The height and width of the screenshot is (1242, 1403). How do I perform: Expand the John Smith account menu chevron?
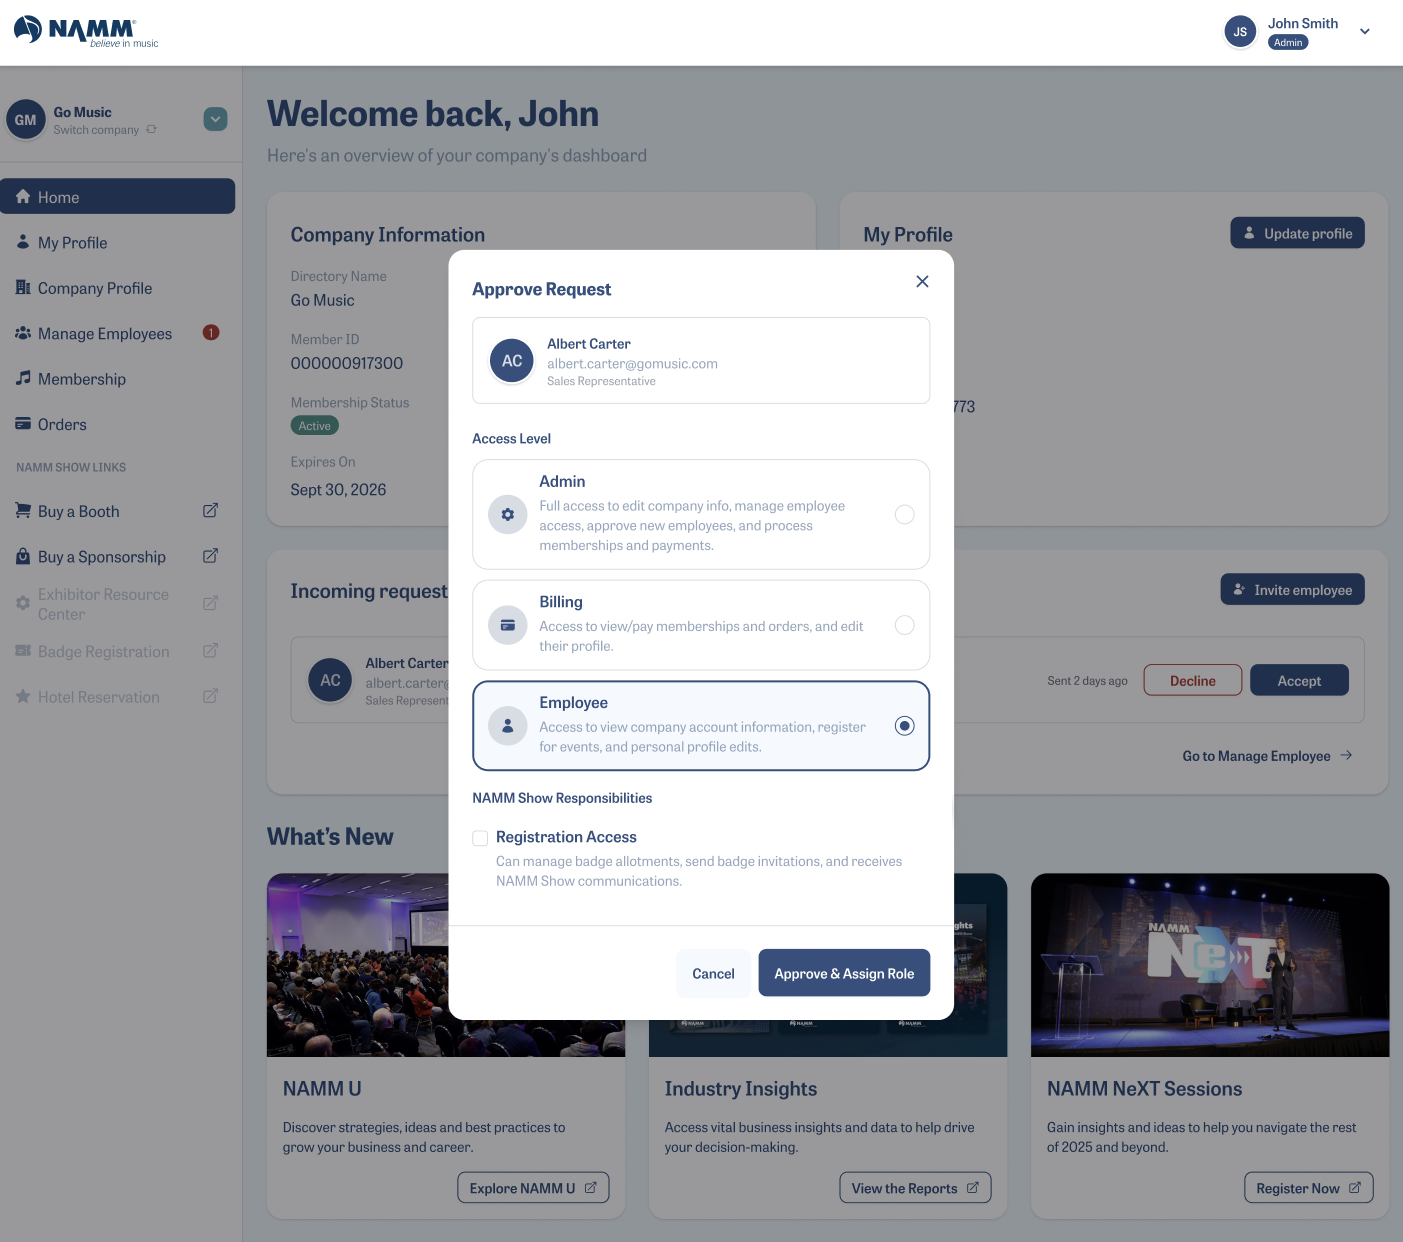[1365, 32]
